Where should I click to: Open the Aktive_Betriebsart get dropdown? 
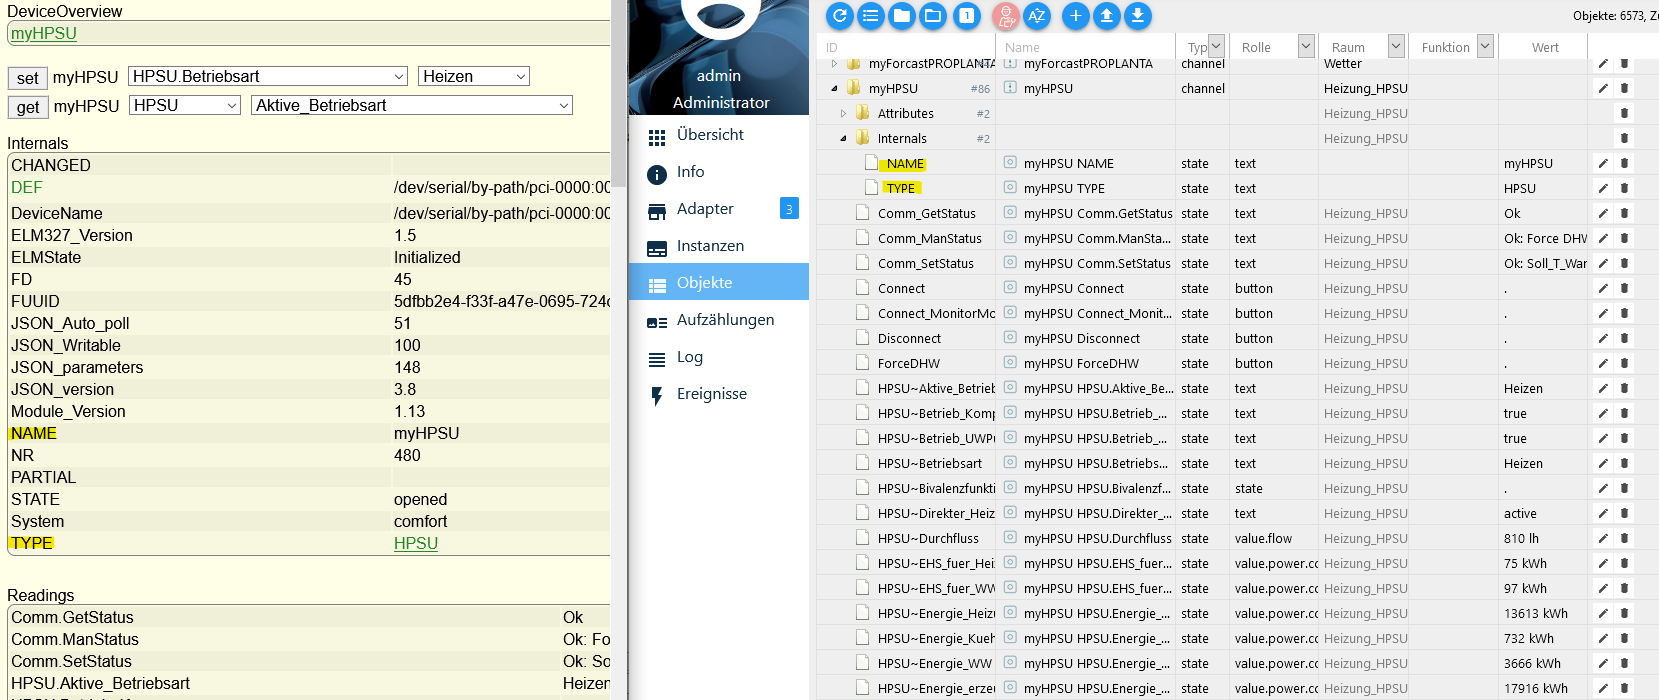pyautogui.click(x=412, y=105)
